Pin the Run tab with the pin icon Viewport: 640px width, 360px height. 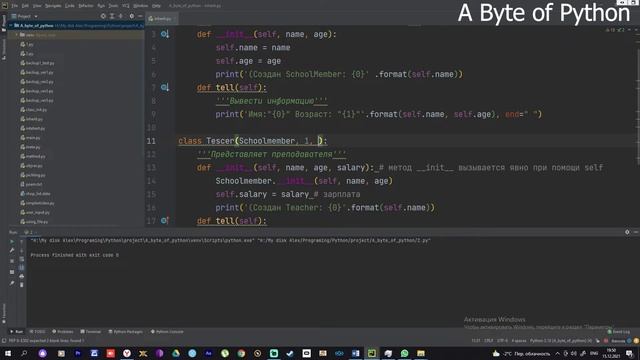click(x=12, y=283)
